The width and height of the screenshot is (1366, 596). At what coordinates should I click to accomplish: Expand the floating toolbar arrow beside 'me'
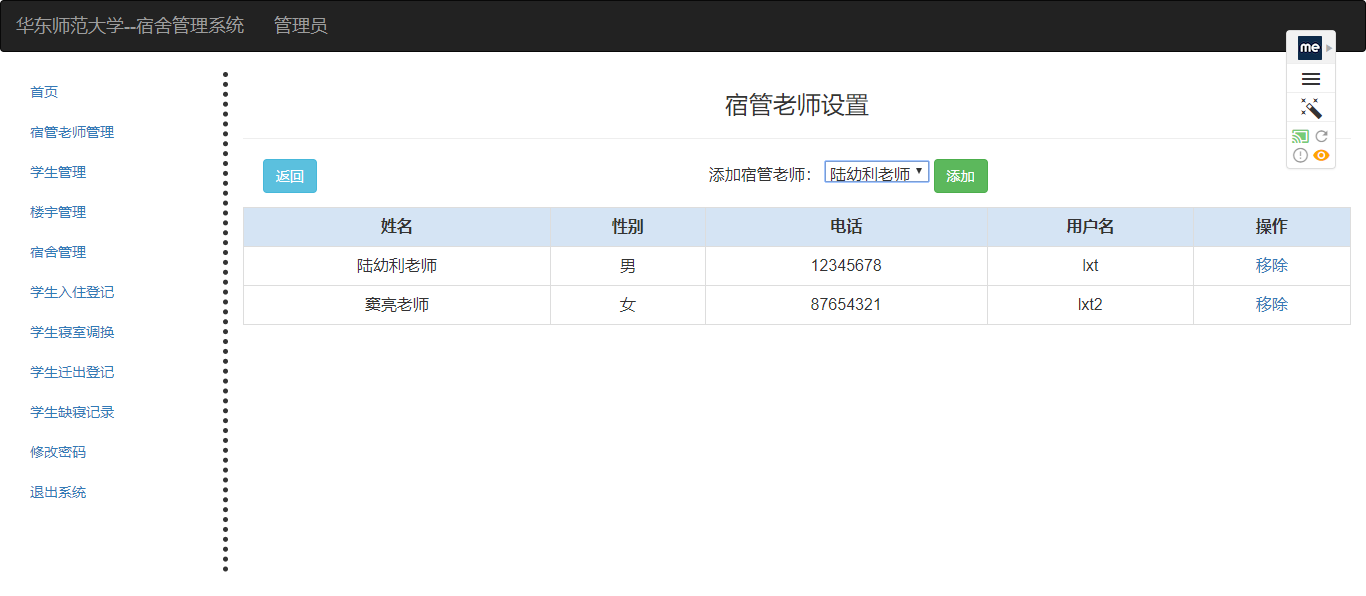click(1329, 48)
